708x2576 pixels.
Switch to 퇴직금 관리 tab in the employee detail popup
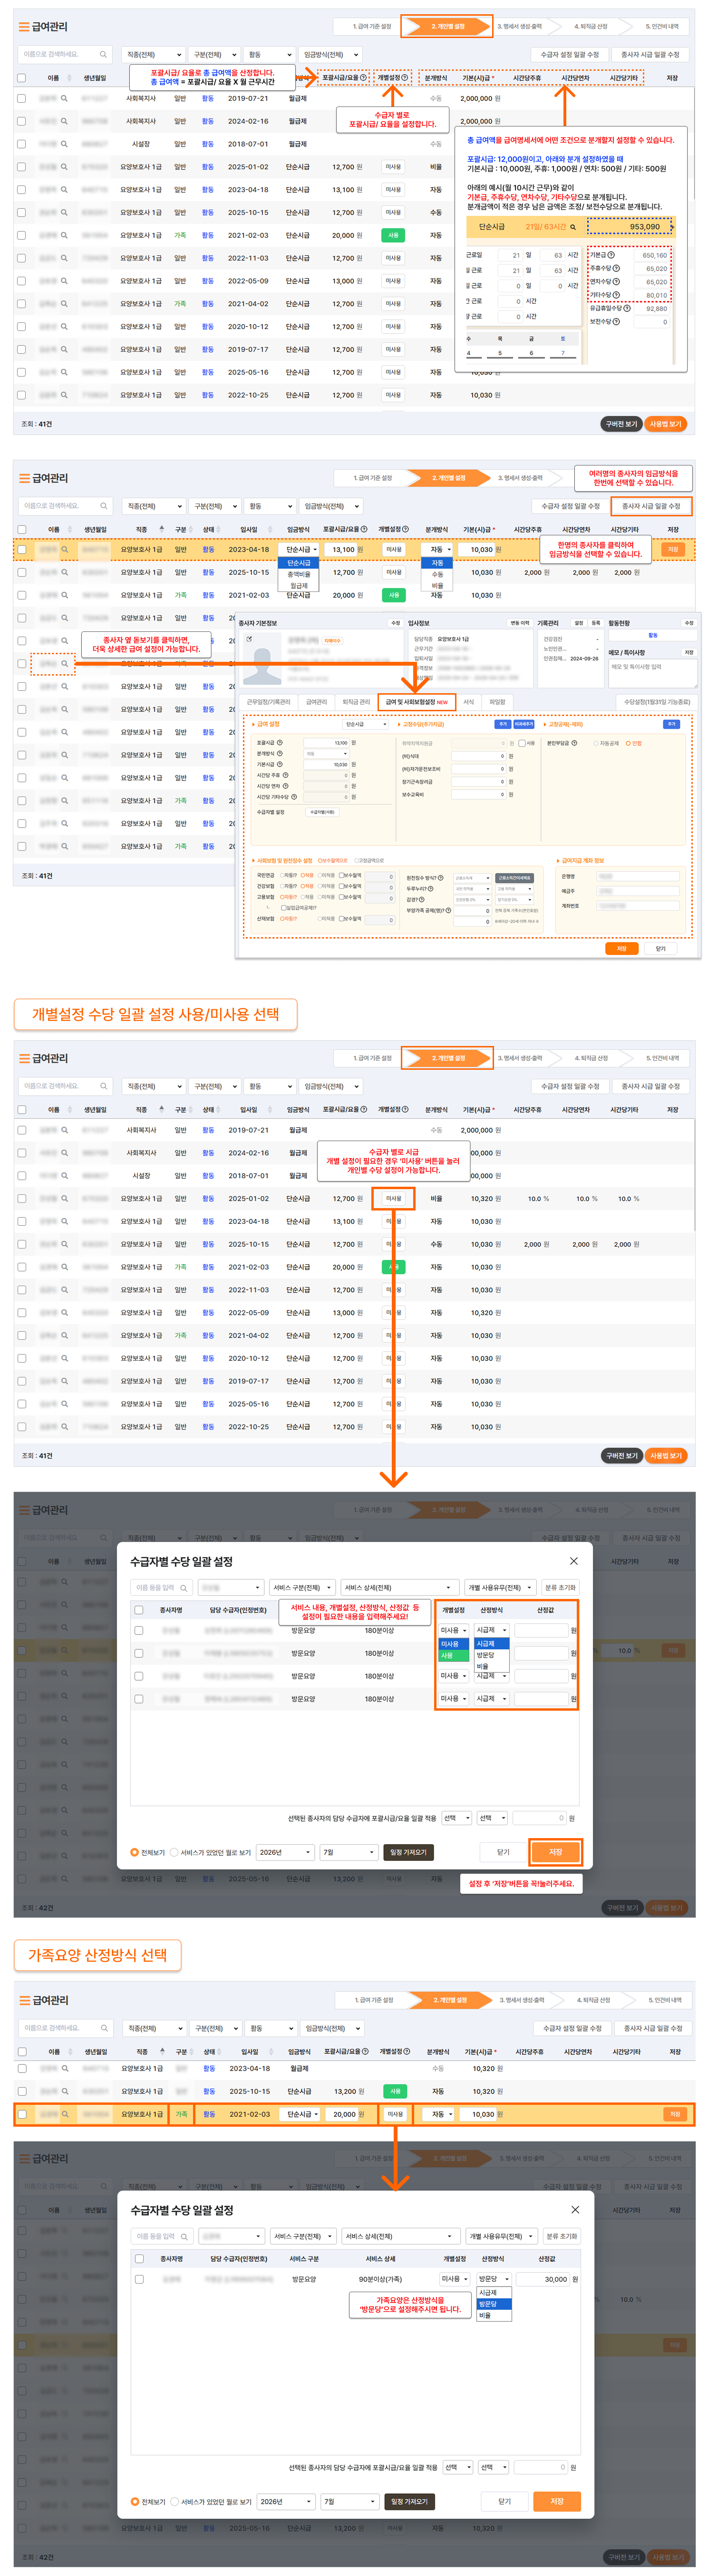point(357,702)
